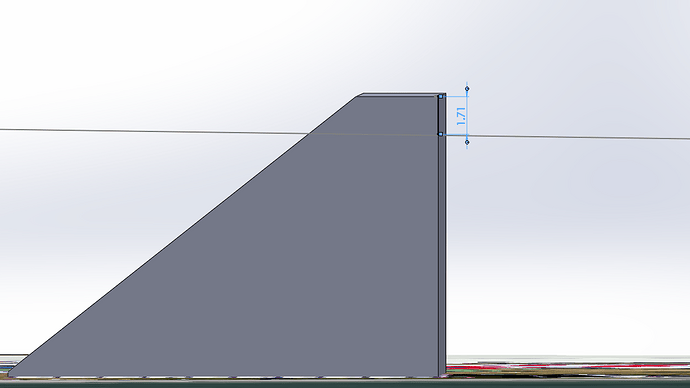690x388 pixels.
Task: Click the upper dimension arrow handle
Action: (x=467, y=89)
